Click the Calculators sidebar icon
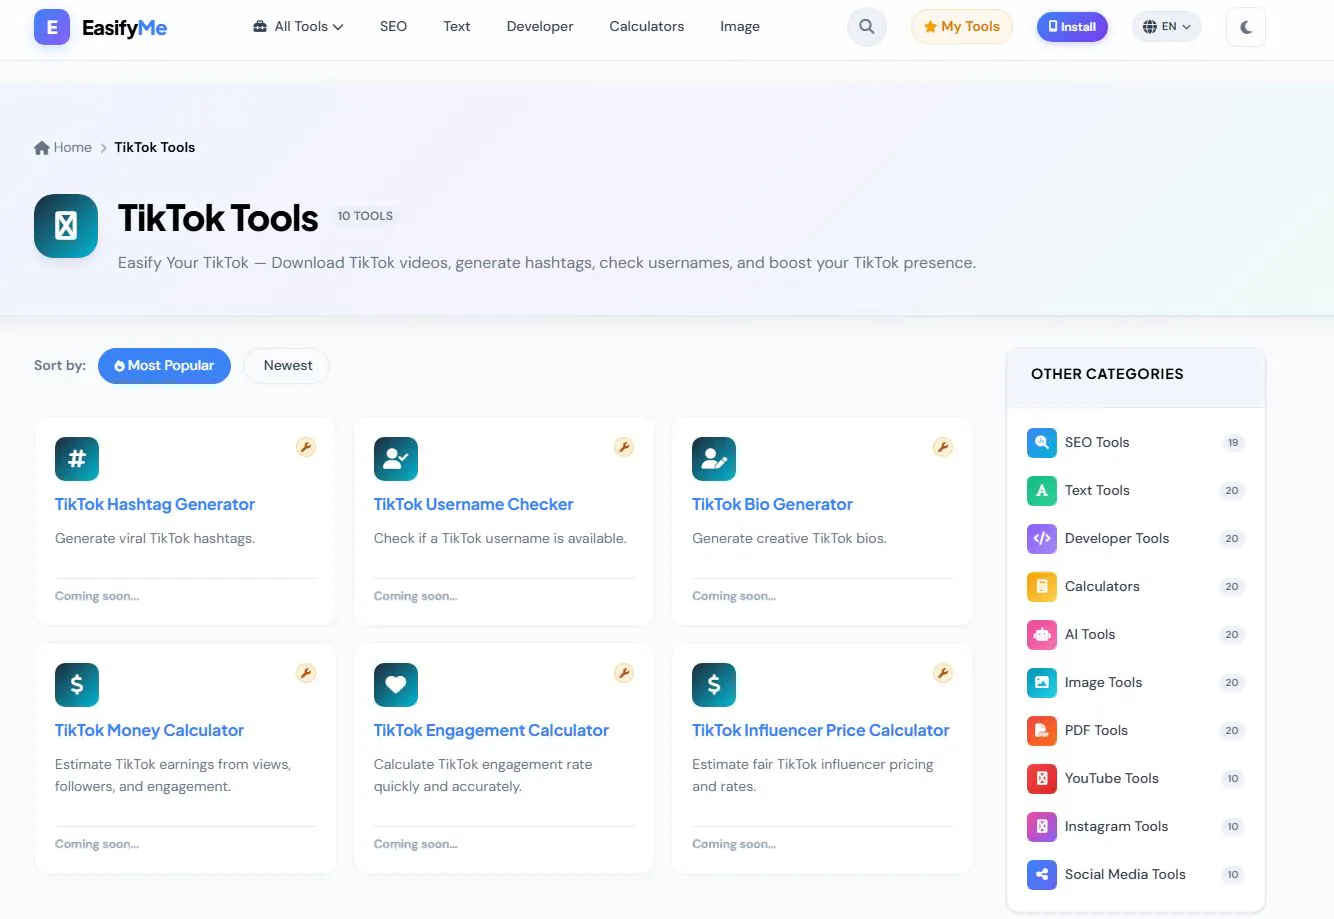Screen dimensions: 1334x919 click(x=1042, y=587)
